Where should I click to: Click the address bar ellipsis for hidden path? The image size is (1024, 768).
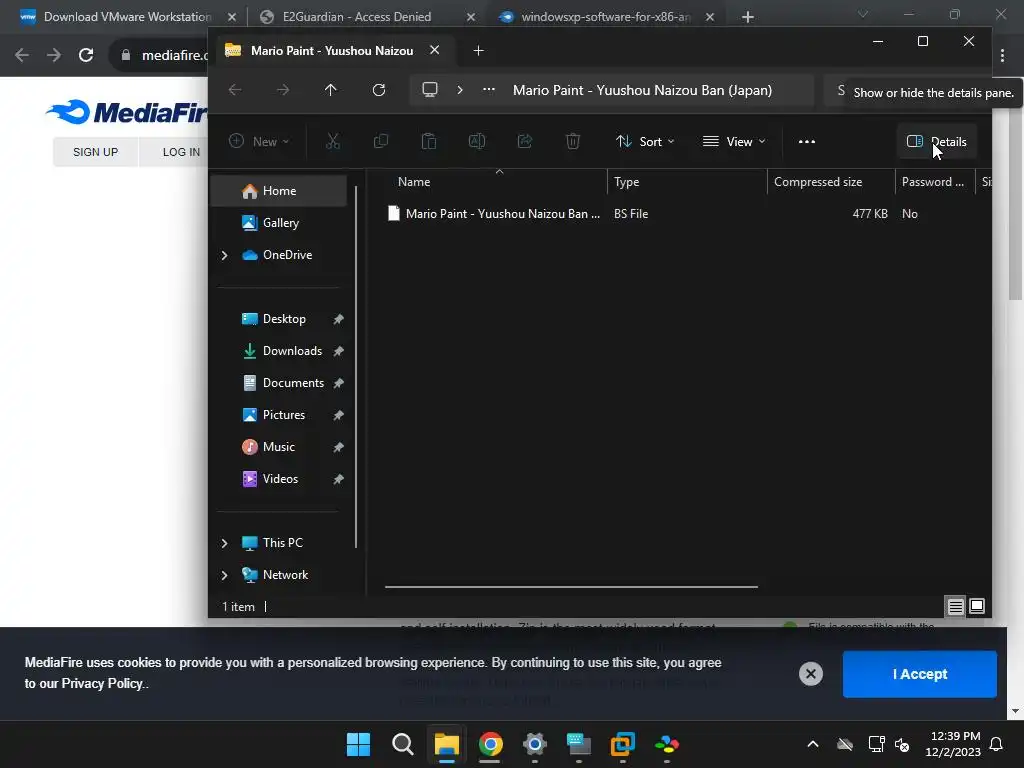click(x=488, y=89)
